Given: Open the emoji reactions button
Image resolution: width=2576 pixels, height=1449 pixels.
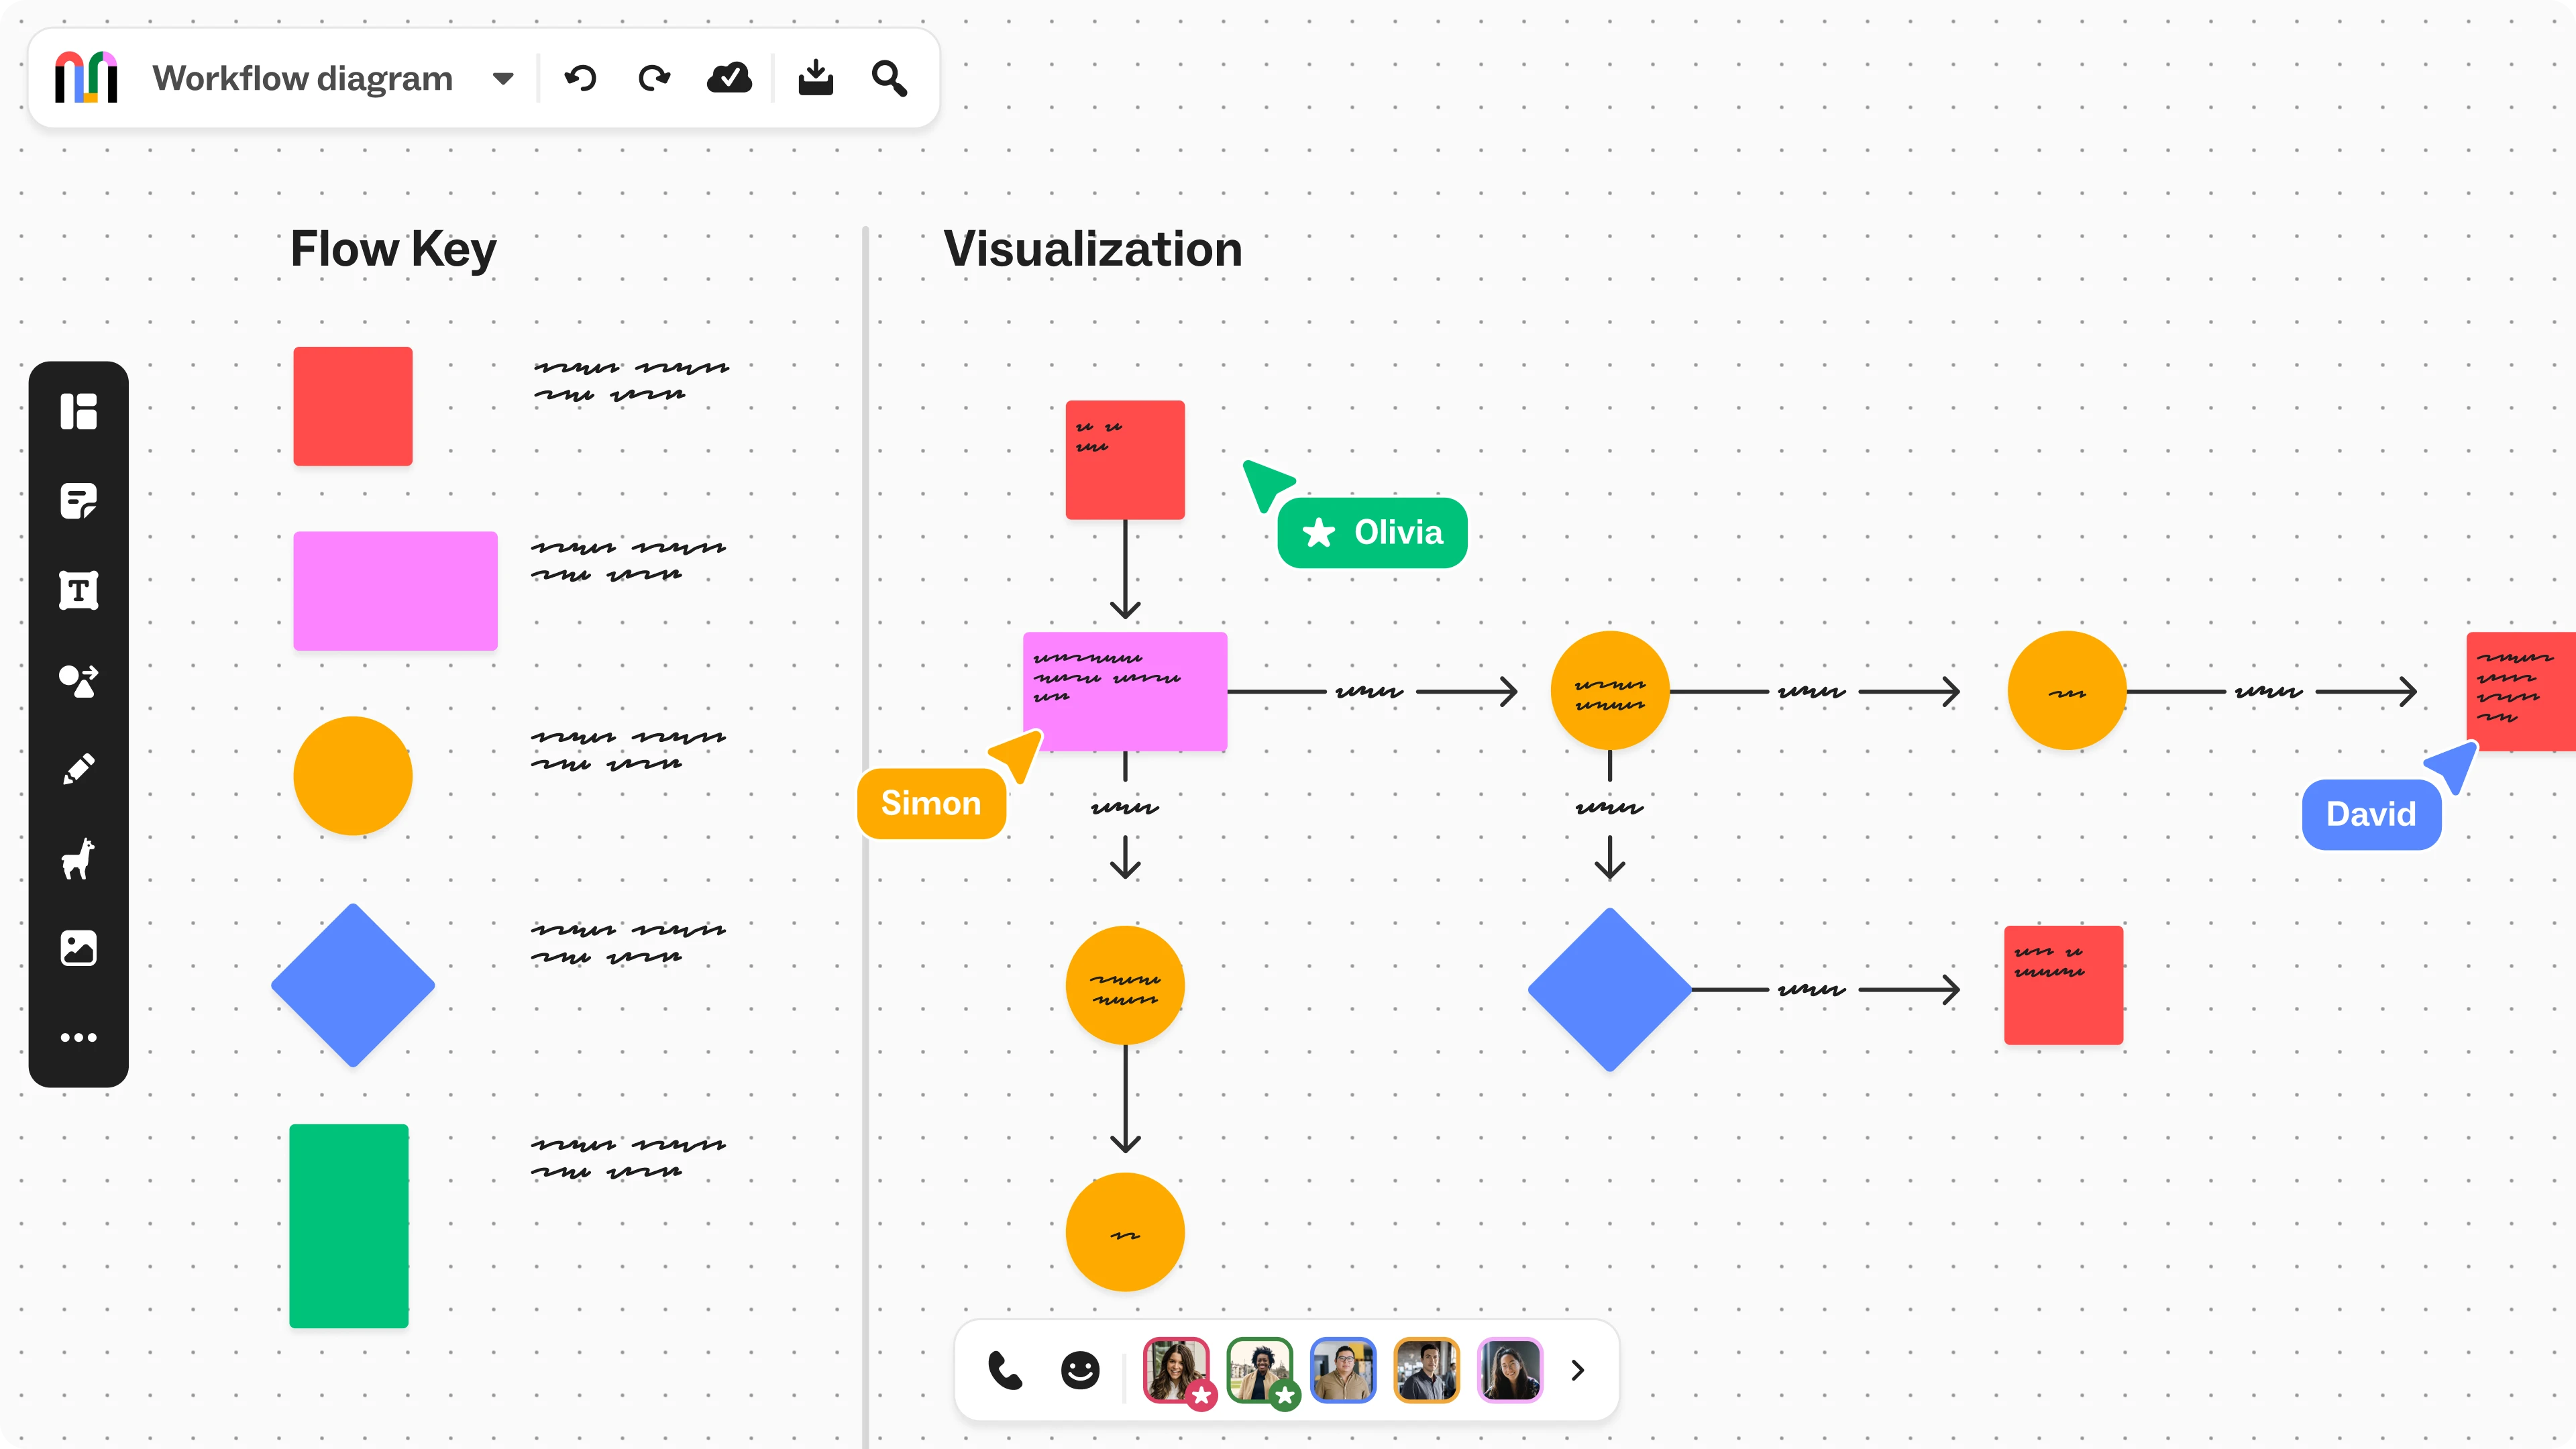Looking at the screenshot, I should [x=1079, y=1370].
